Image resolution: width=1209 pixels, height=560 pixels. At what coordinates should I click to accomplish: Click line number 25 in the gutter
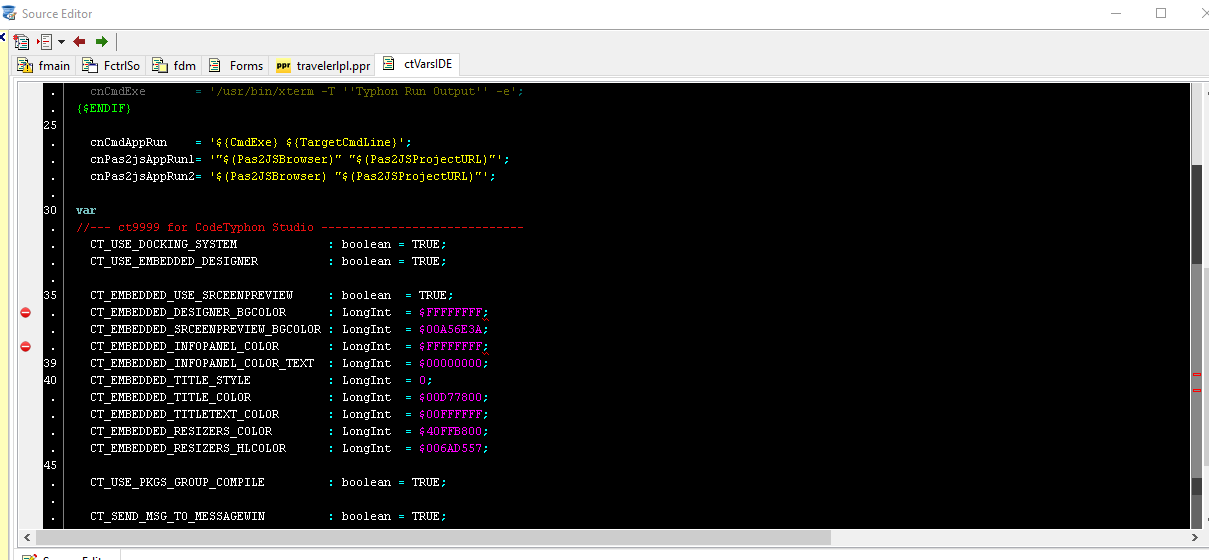pos(50,125)
